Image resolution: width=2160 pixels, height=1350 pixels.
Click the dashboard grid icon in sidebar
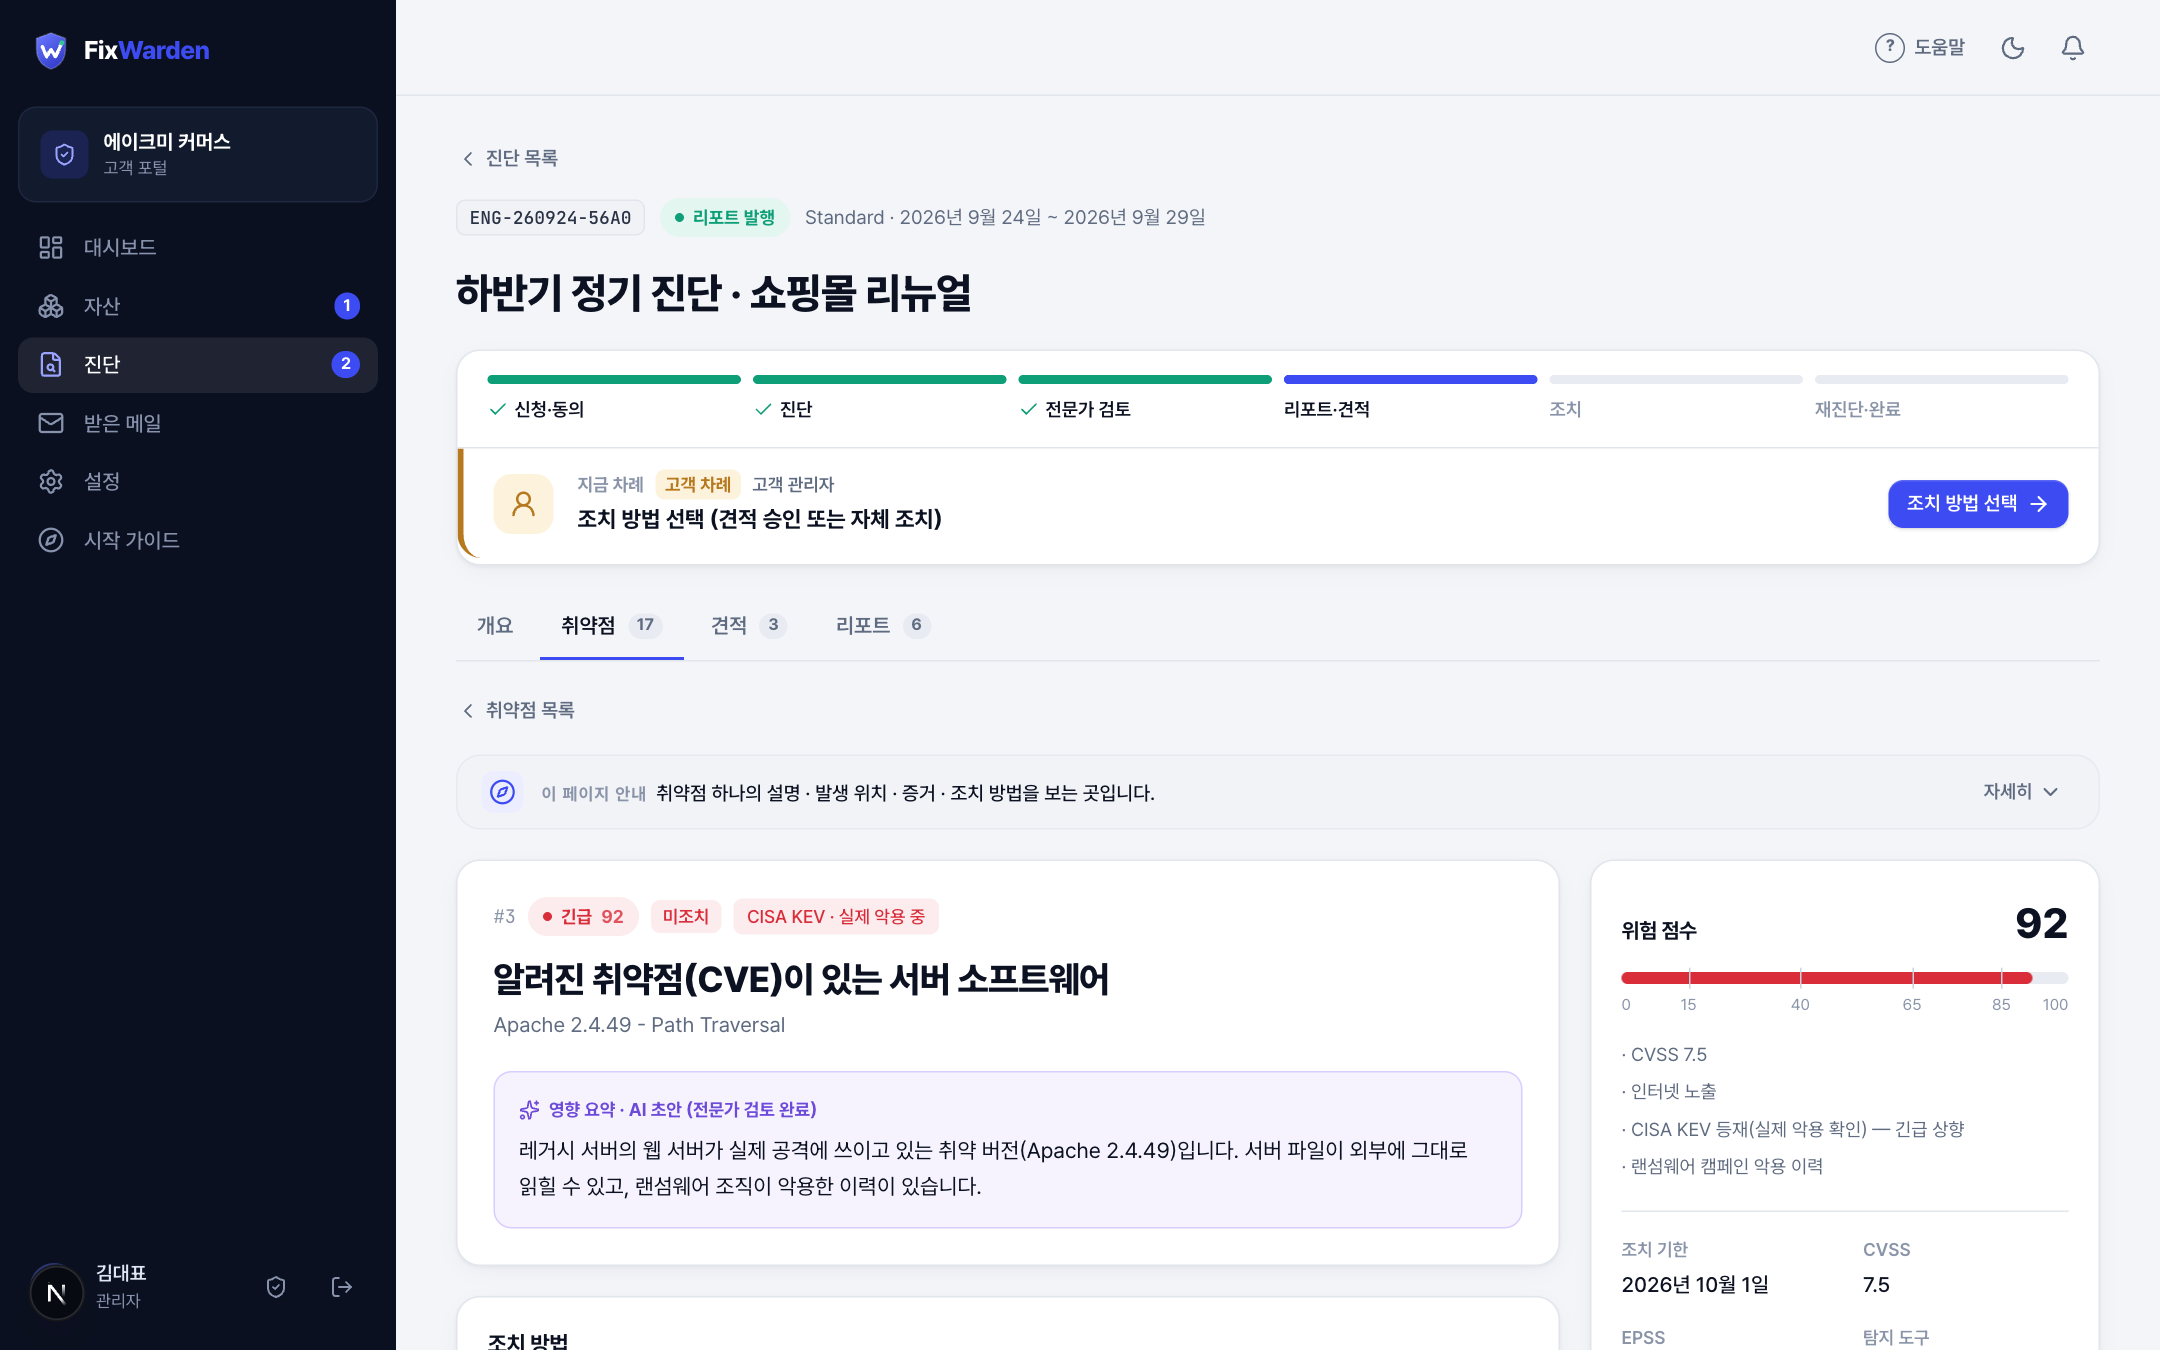pyautogui.click(x=51, y=247)
